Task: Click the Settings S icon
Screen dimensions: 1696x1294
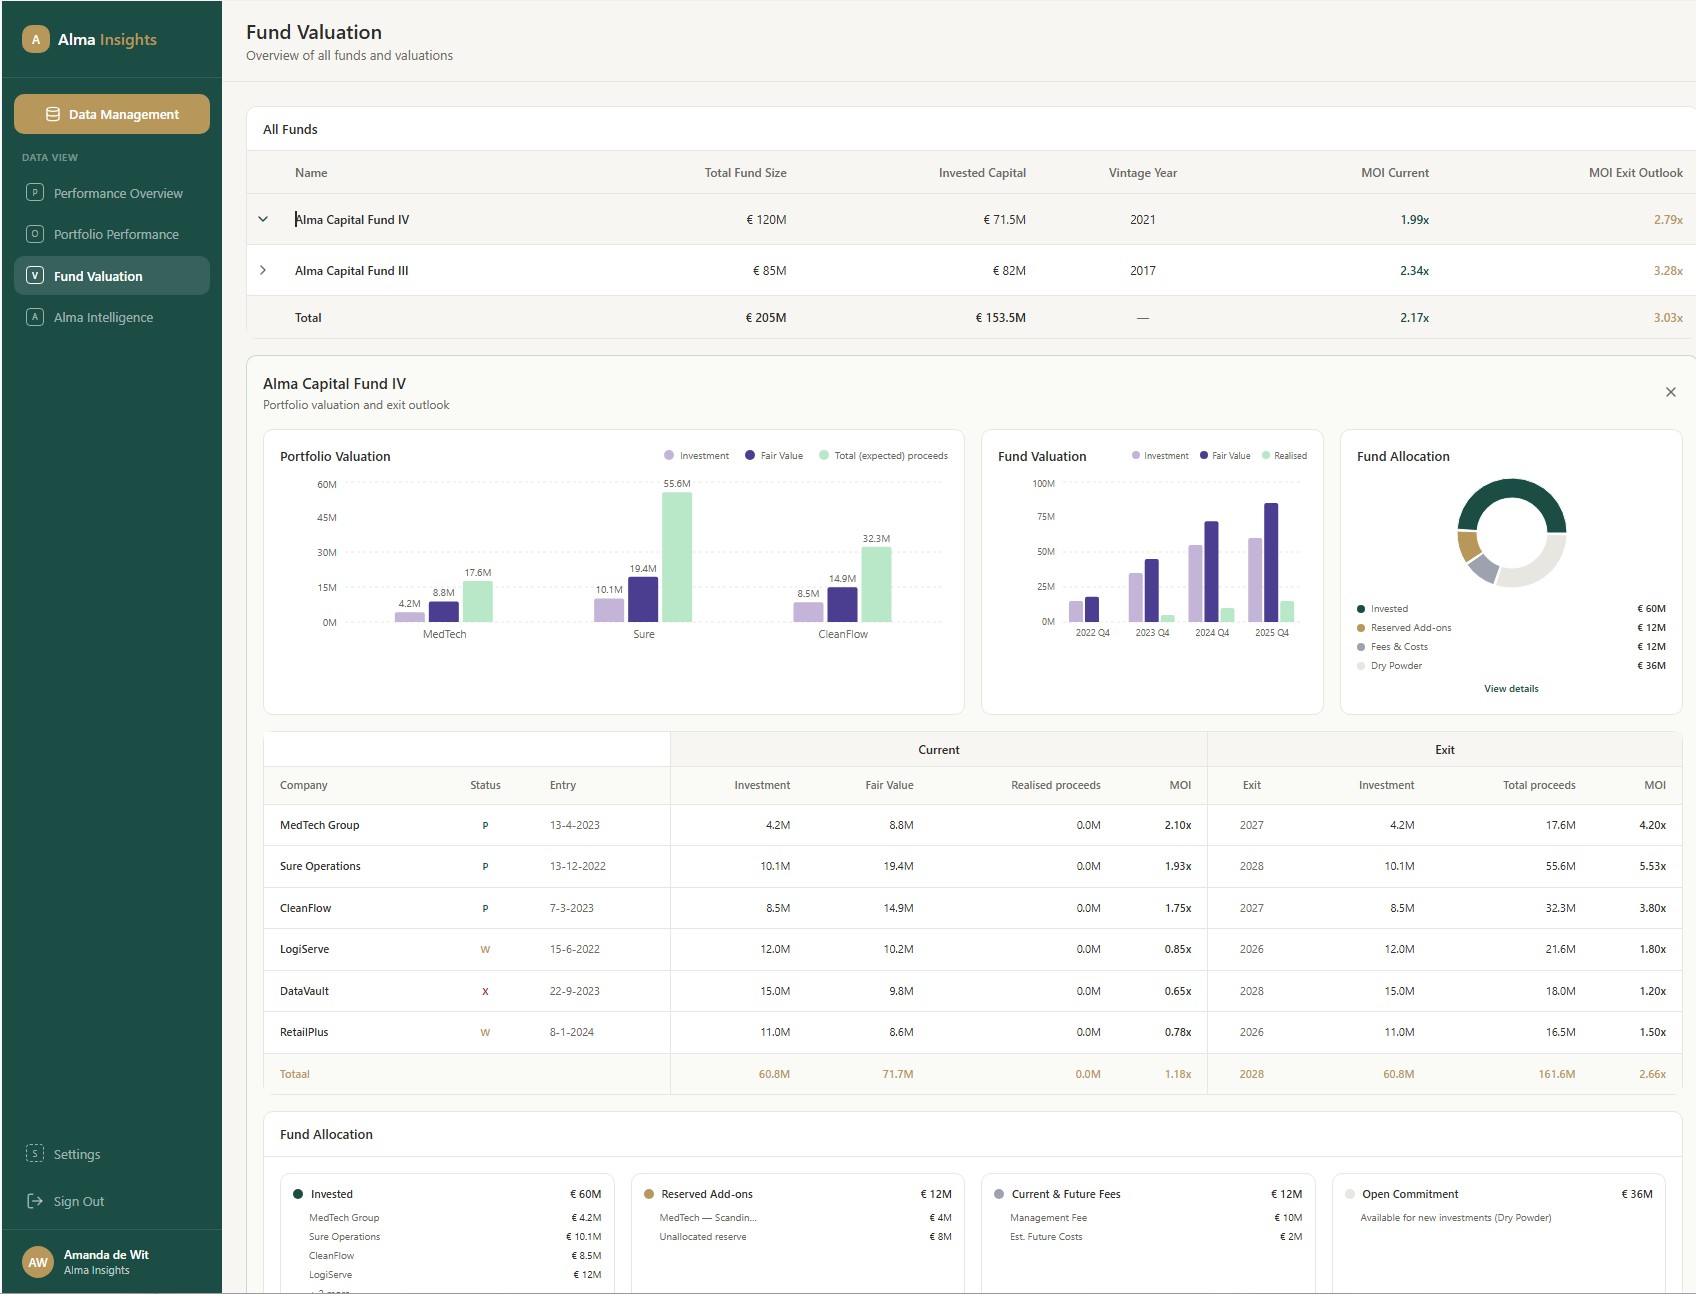Action: pyautogui.click(x=35, y=1153)
